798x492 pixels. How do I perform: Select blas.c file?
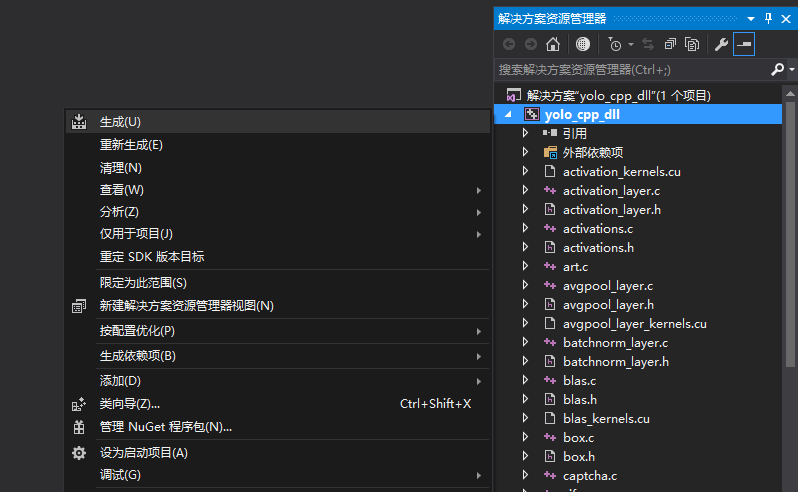(579, 381)
